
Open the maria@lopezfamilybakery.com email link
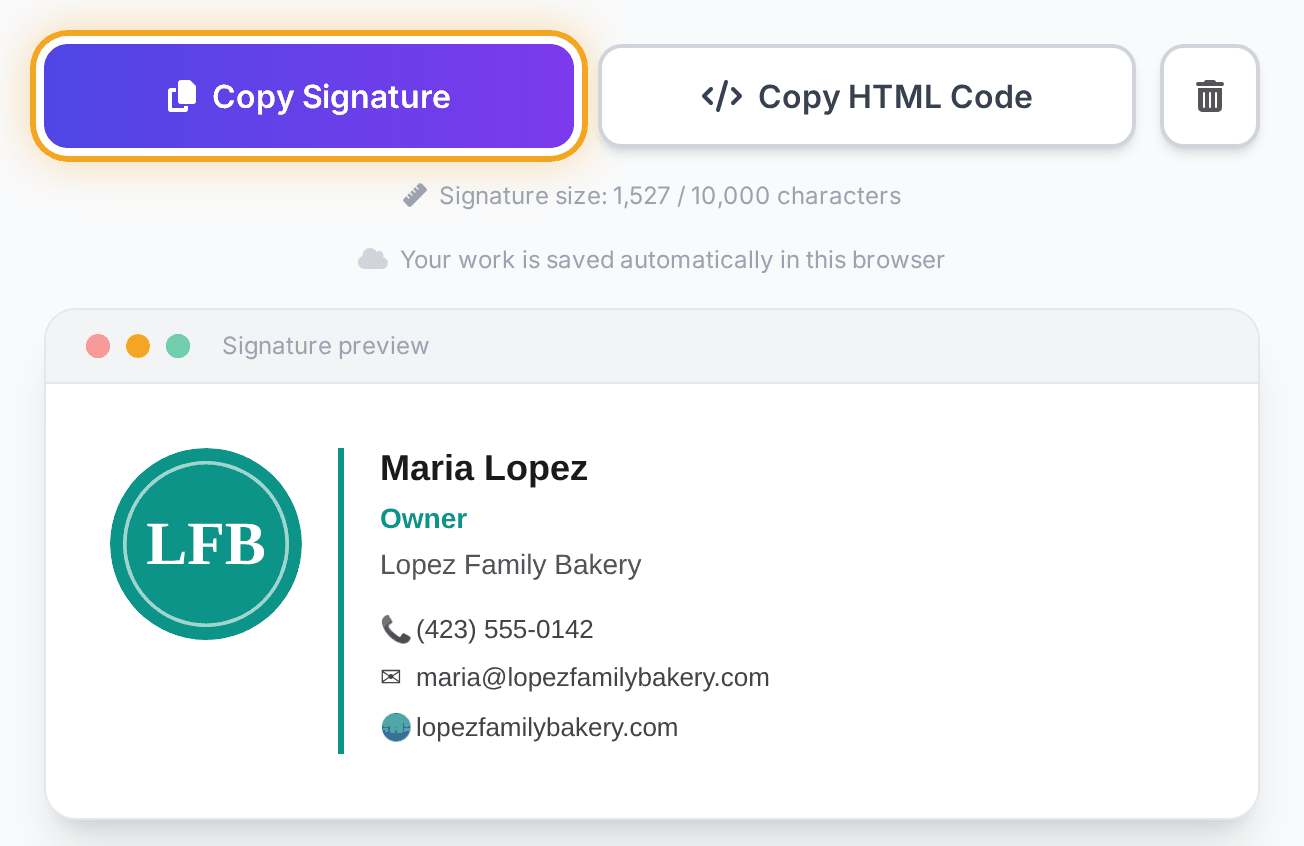tap(593, 677)
